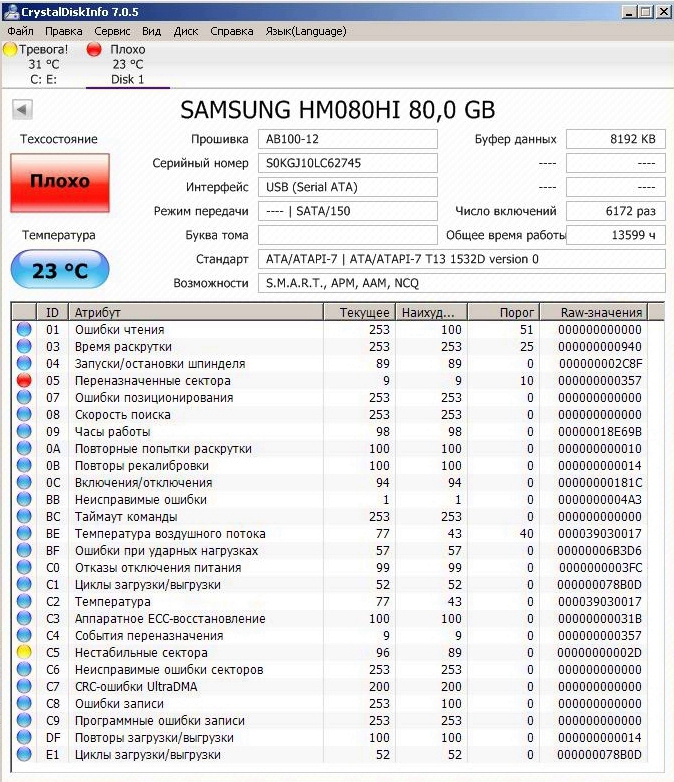The height and width of the screenshot is (782, 674).
Task: Open the Файл menu
Action: coord(20,31)
